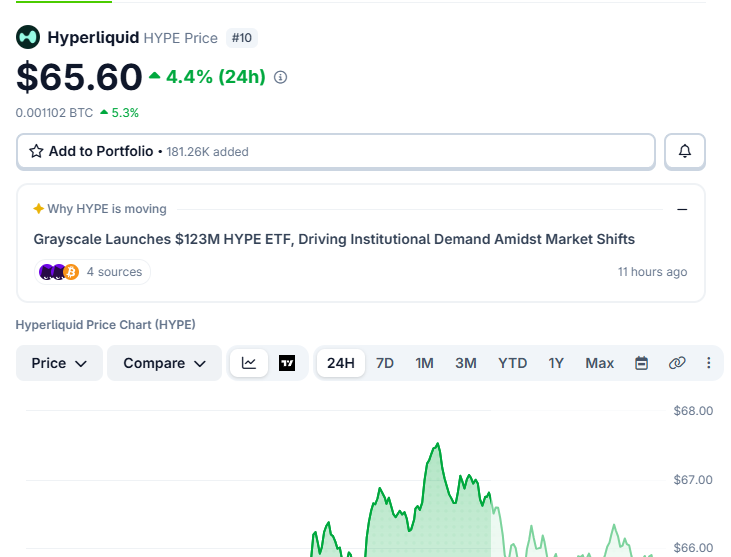Select the 1Y time range
The image size is (731, 557).
click(556, 363)
